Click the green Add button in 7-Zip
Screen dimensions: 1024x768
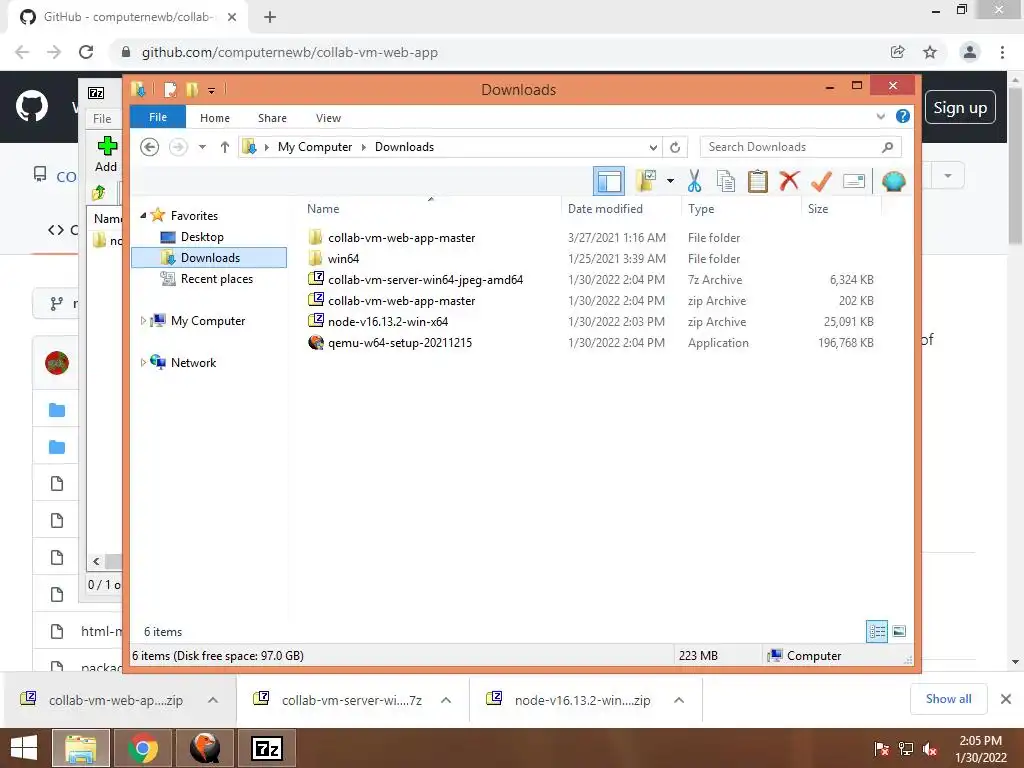106,154
